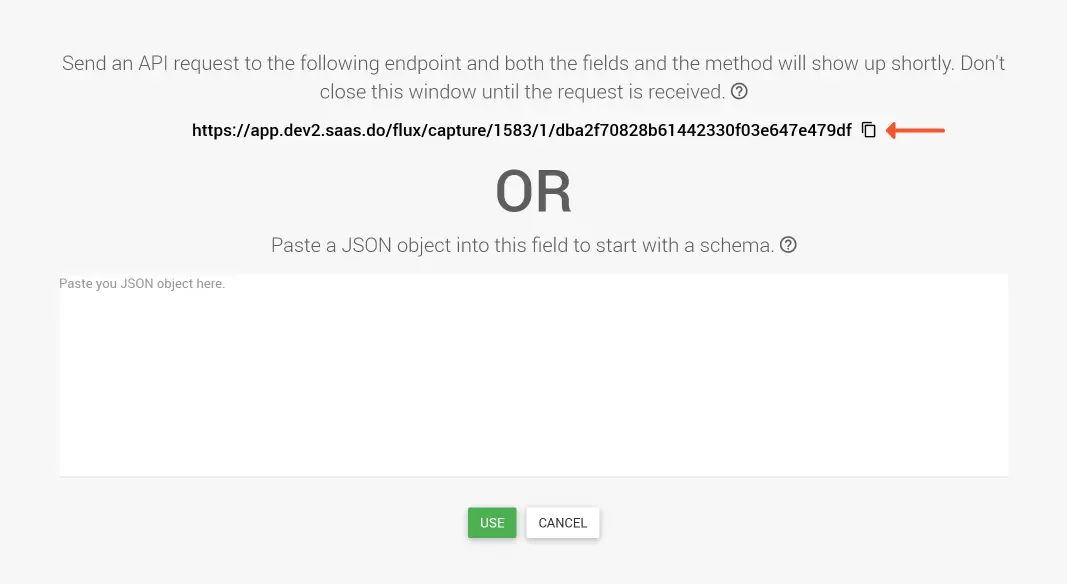Click the large OR heading
This screenshot has width=1067, height=584.
point(533,193)
